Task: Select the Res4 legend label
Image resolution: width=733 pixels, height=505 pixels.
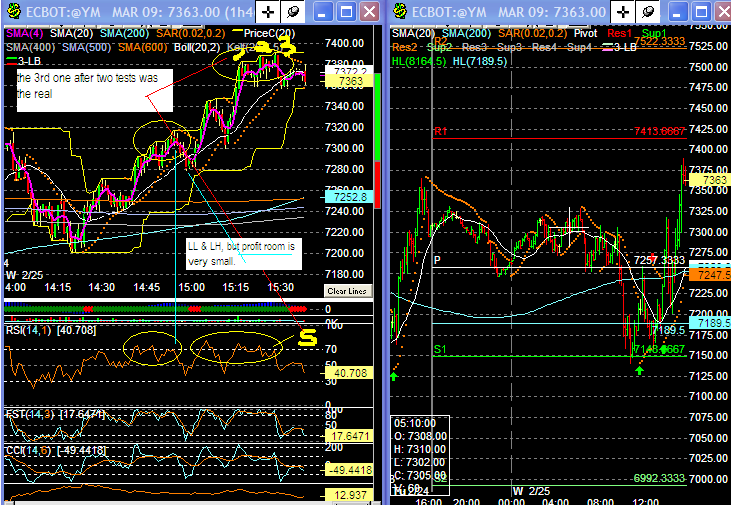Action: coord(545,47)
